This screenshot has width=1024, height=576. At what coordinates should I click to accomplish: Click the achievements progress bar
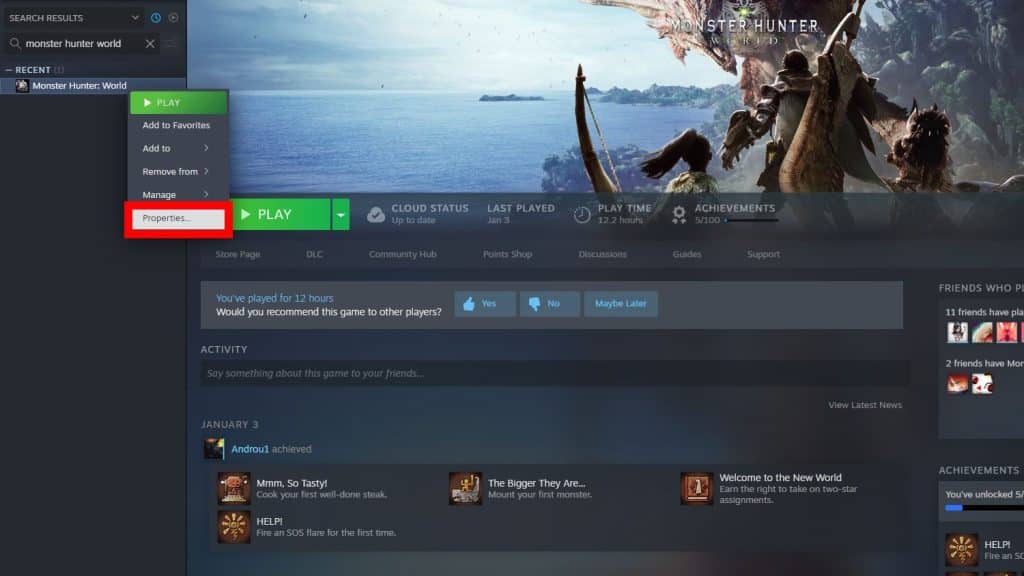pos(751,221)
